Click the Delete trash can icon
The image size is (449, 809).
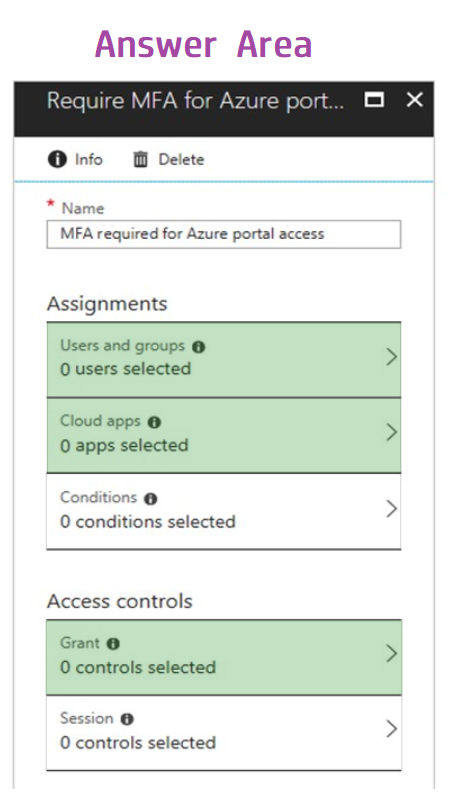point(140,159)
